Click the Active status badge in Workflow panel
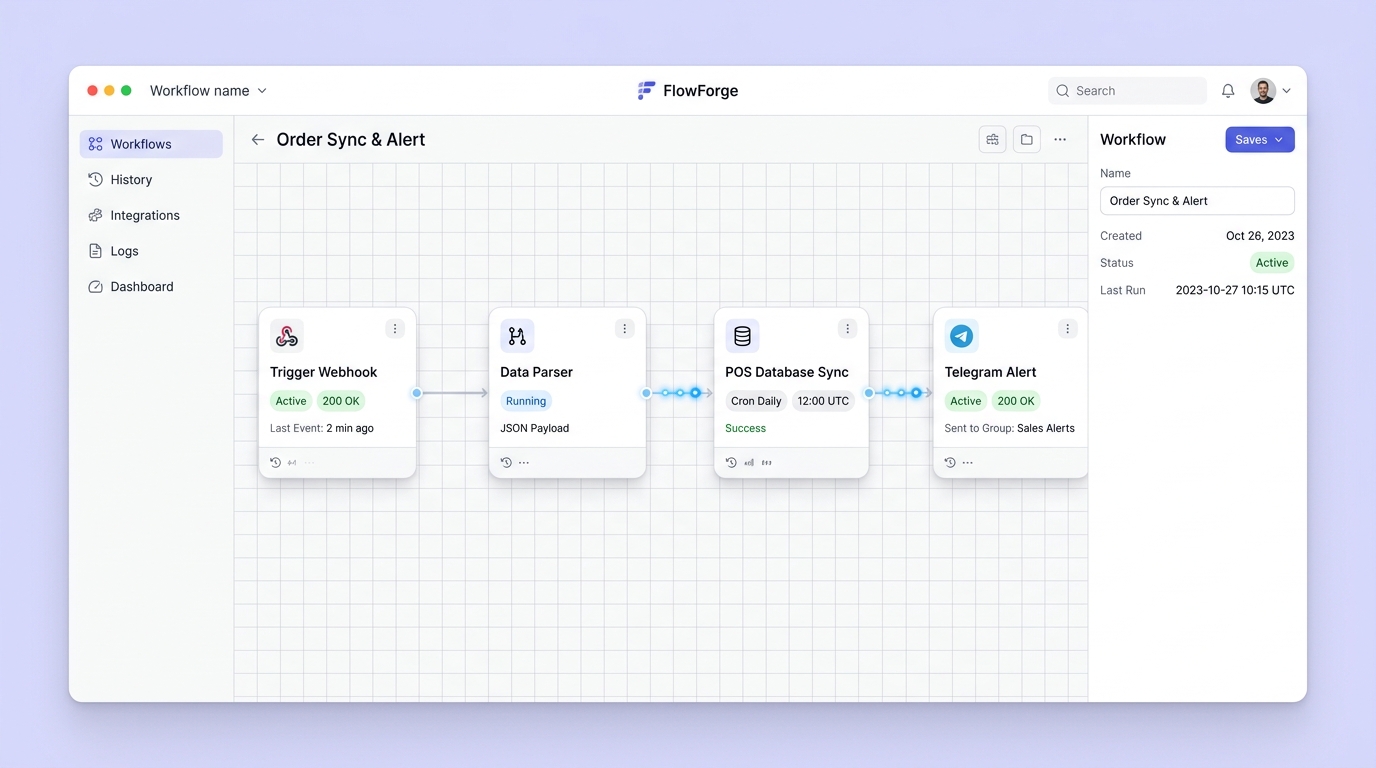This screenshot has width=1376, height=768. pyautogui.click(x=1272, y=263)
